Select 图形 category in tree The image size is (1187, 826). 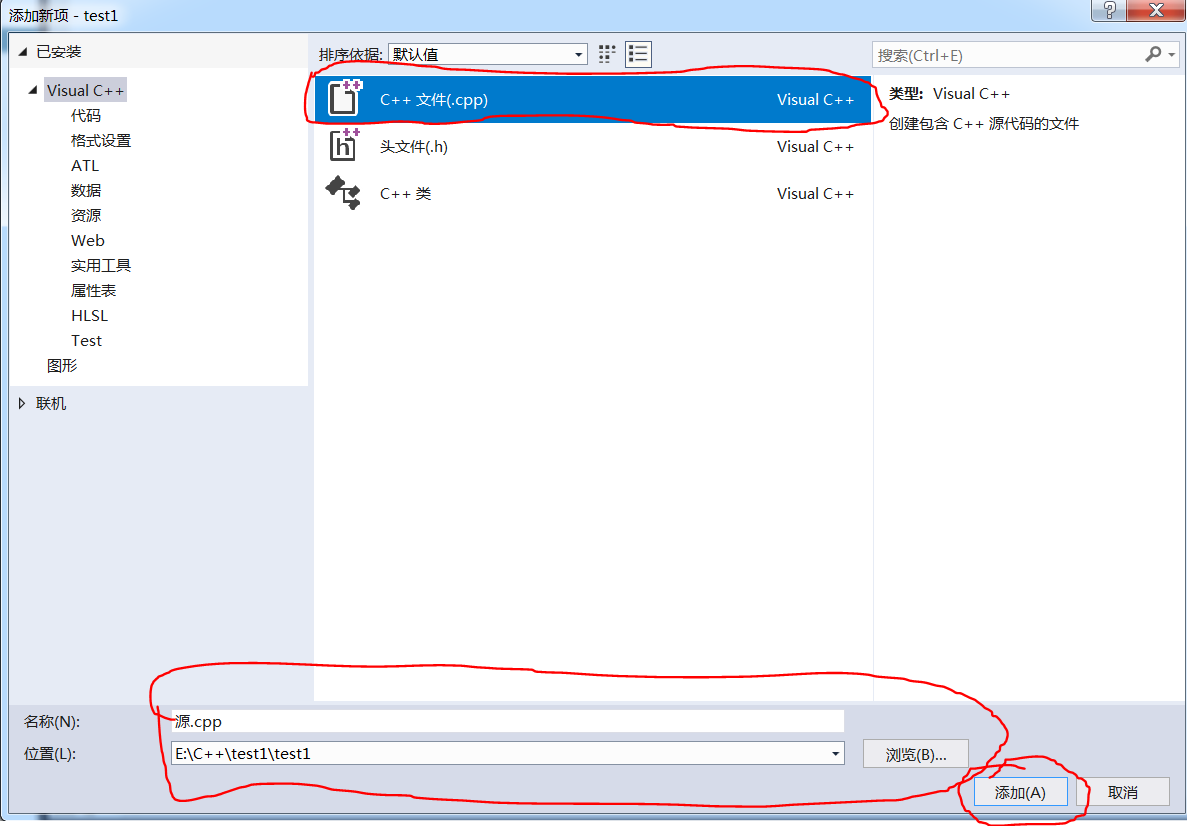pos(62,366)
